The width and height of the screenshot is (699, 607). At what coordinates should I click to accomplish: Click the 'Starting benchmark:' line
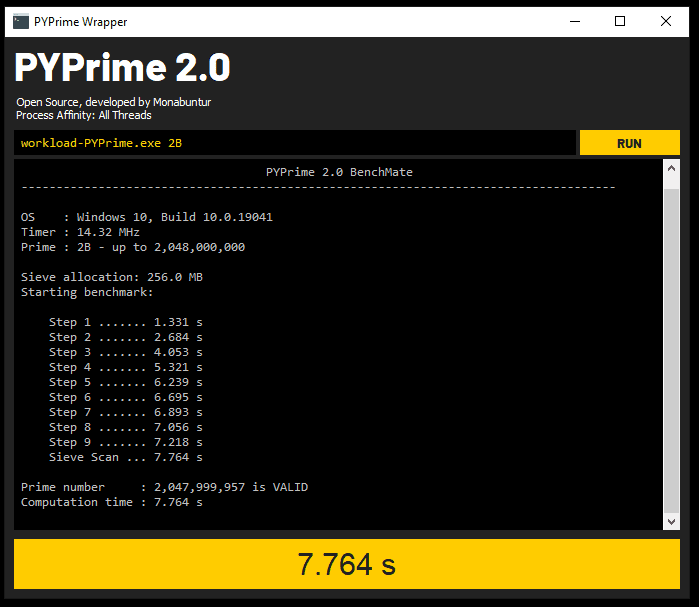click(87, 292)
